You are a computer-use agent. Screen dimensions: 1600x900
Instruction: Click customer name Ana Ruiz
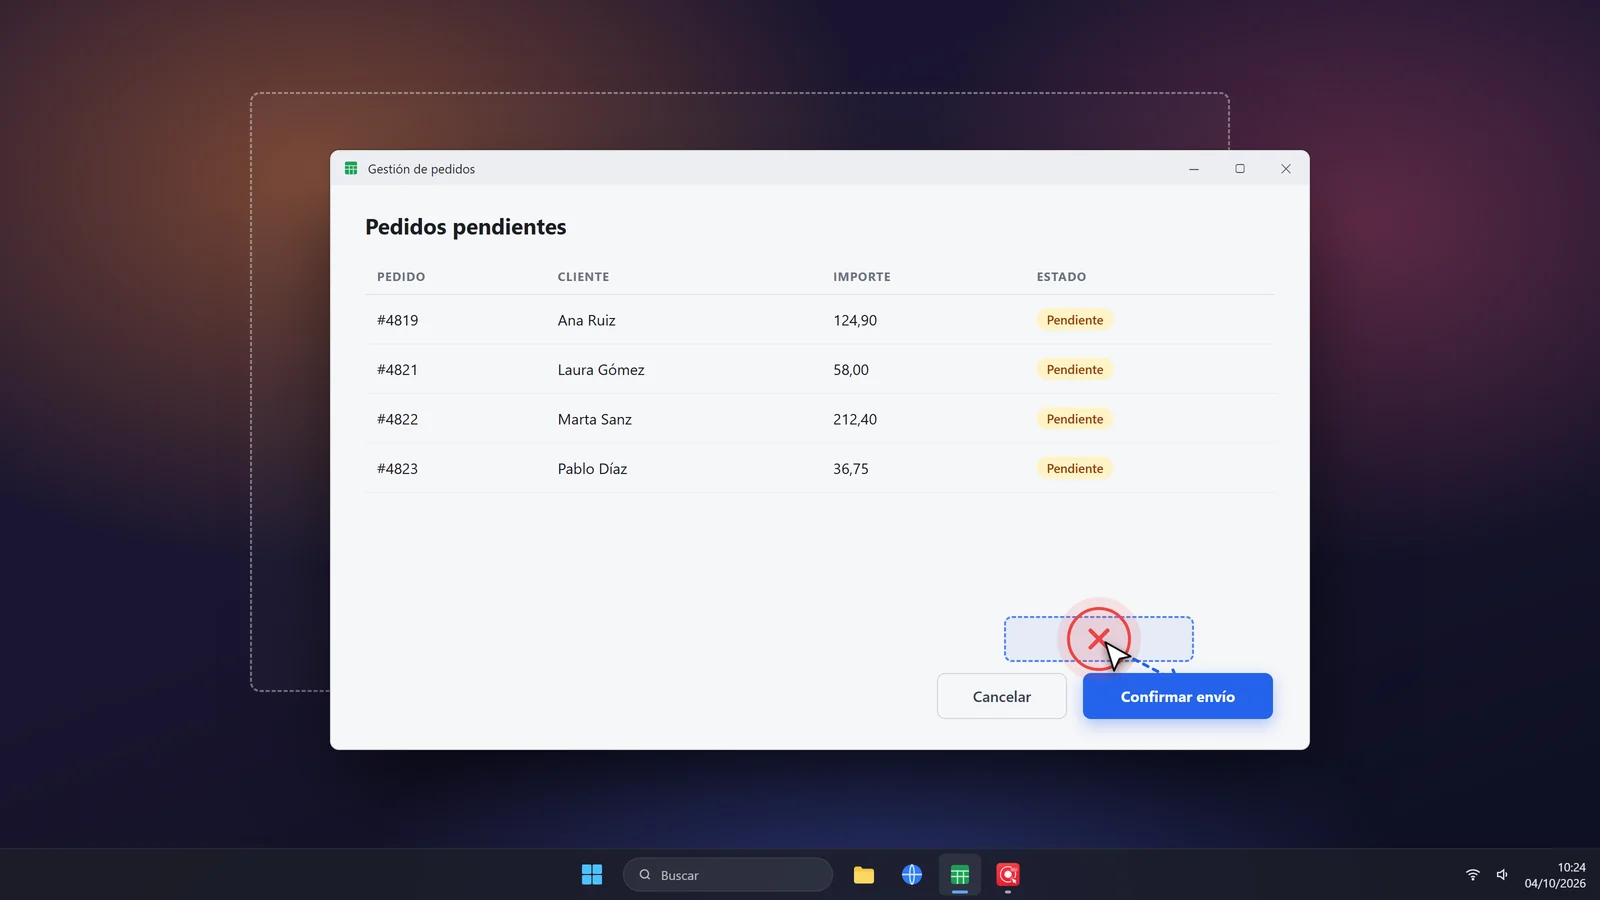pos(587,320)
